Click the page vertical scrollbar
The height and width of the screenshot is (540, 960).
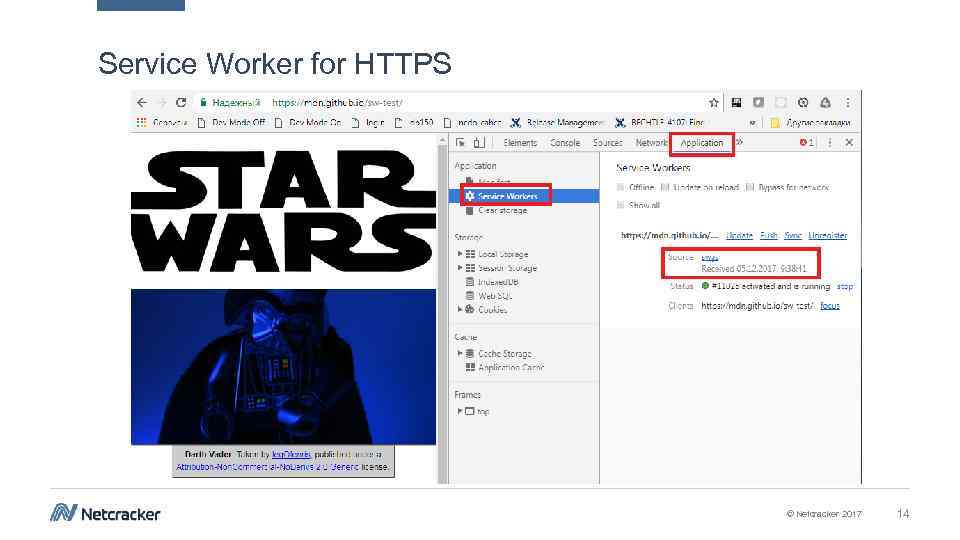[x=443, y=309]
